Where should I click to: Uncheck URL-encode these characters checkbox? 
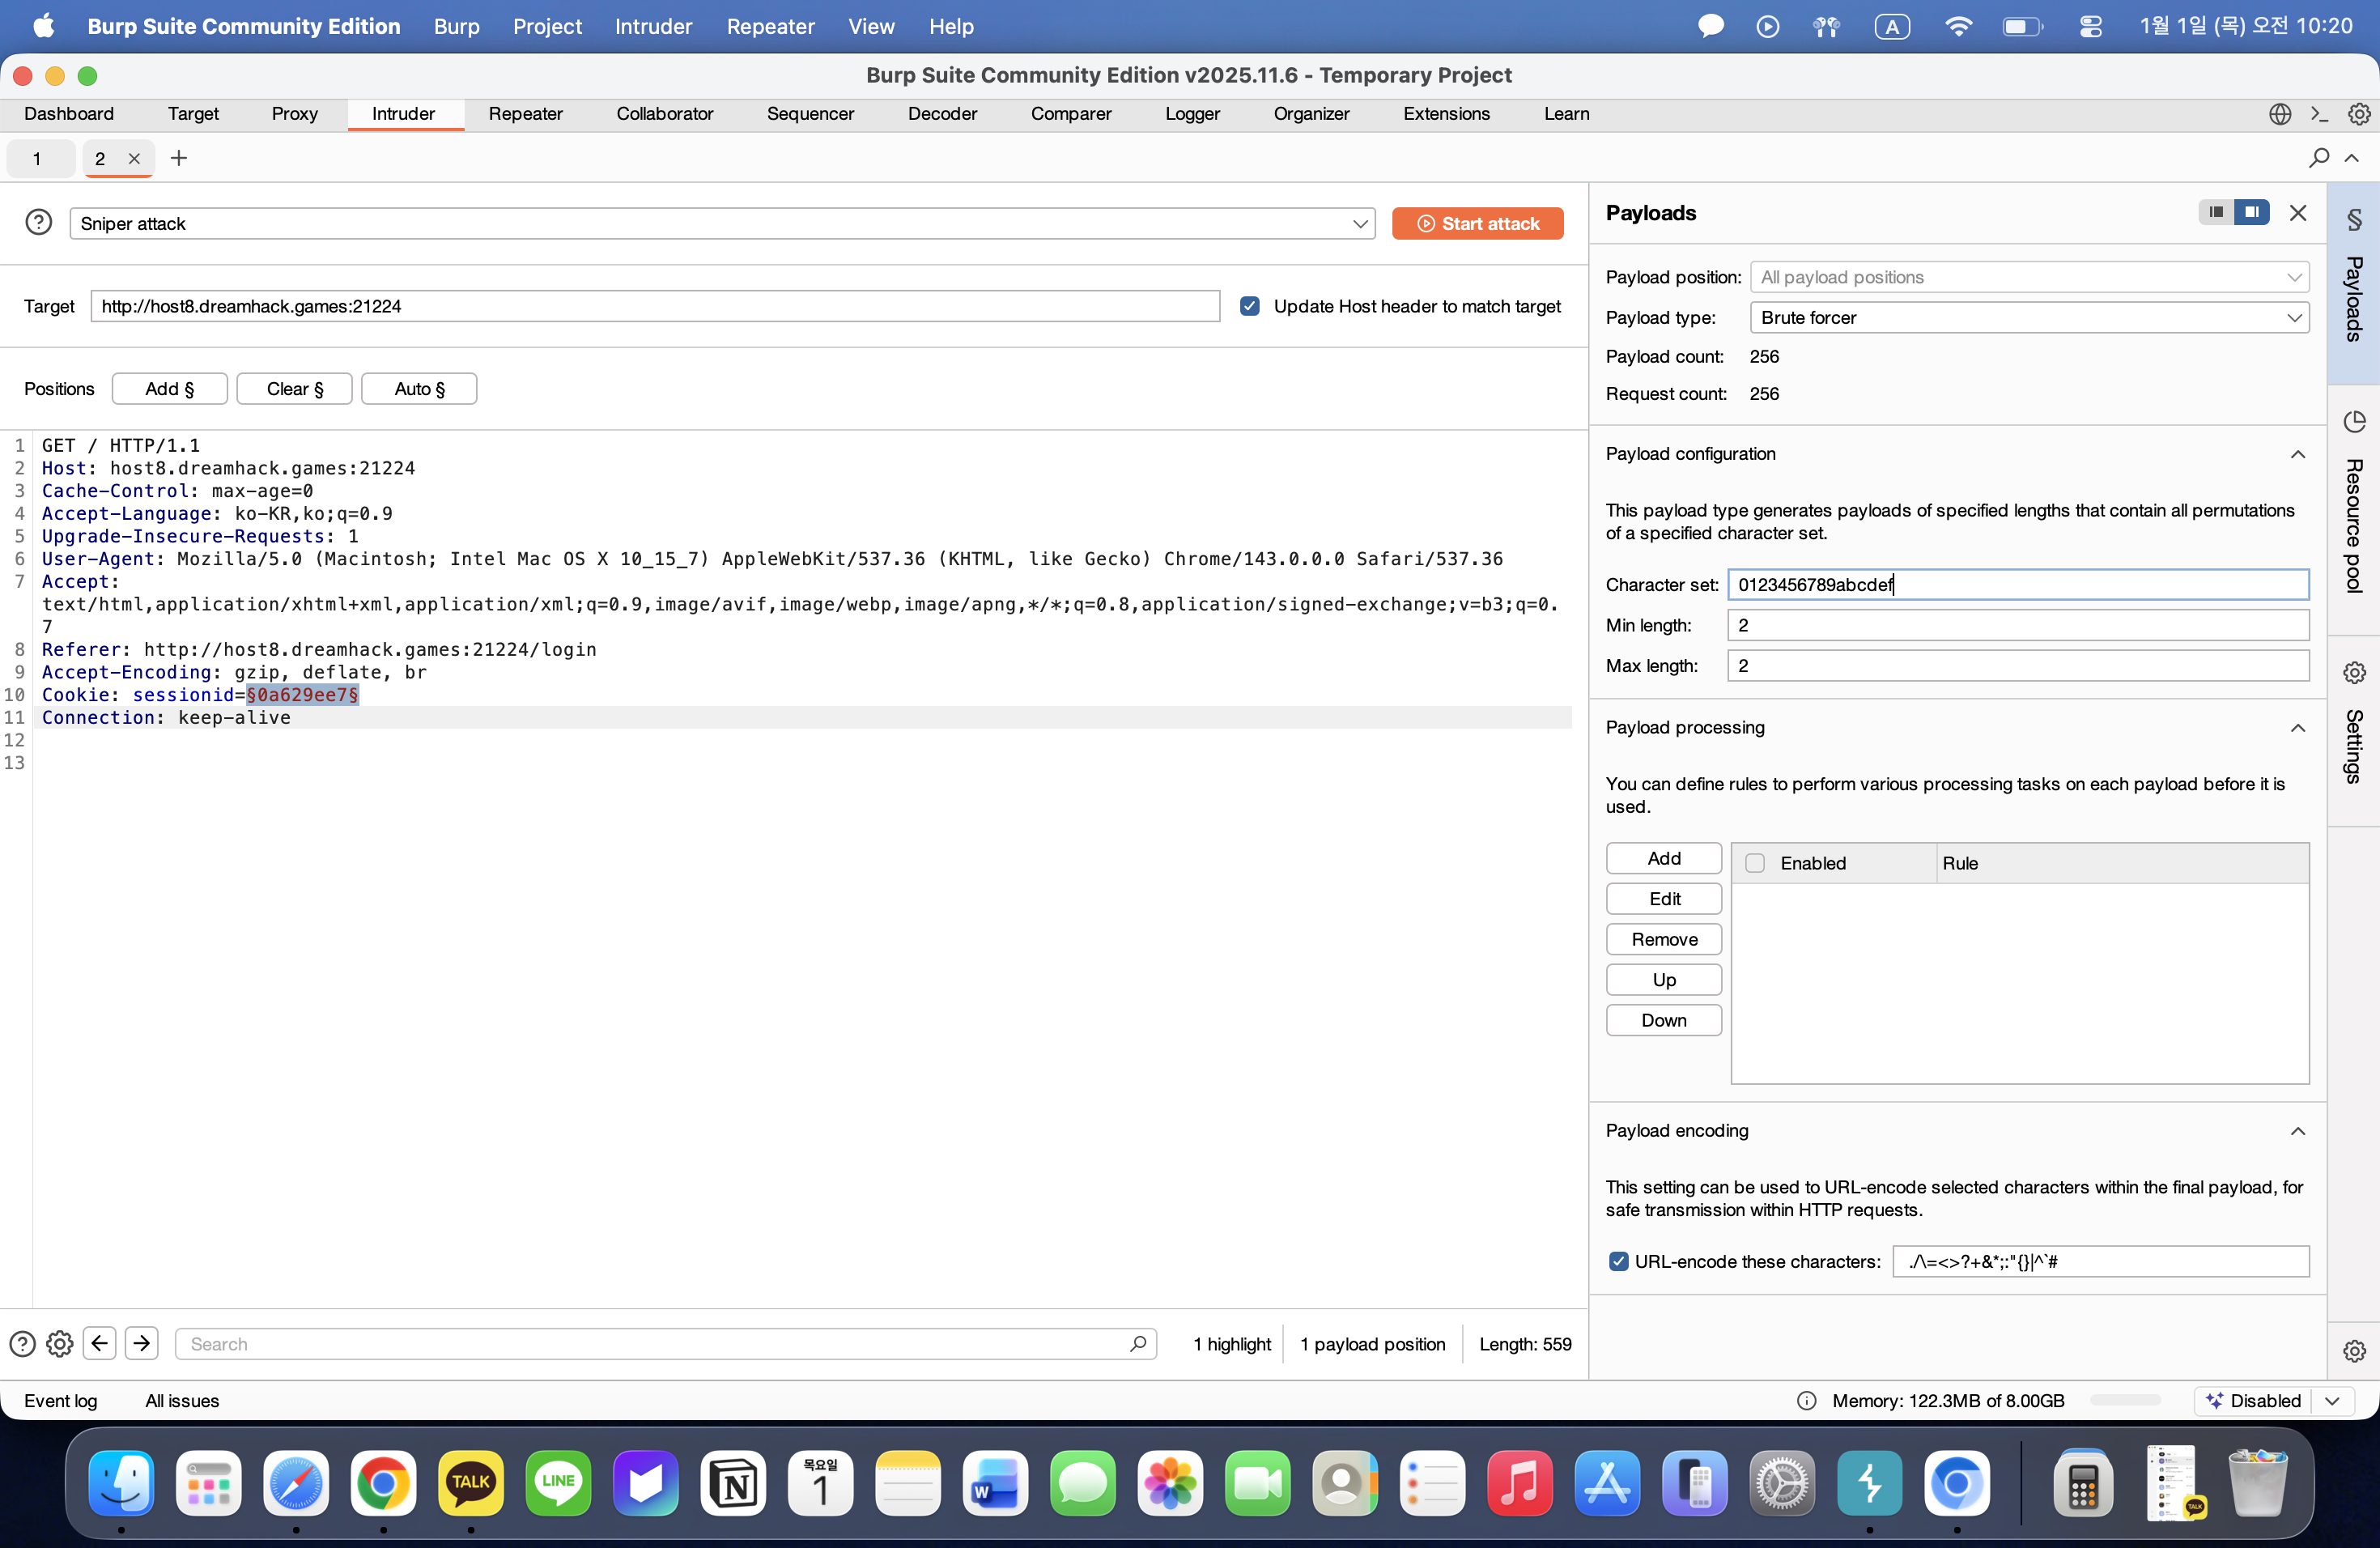point(1618,1261)
